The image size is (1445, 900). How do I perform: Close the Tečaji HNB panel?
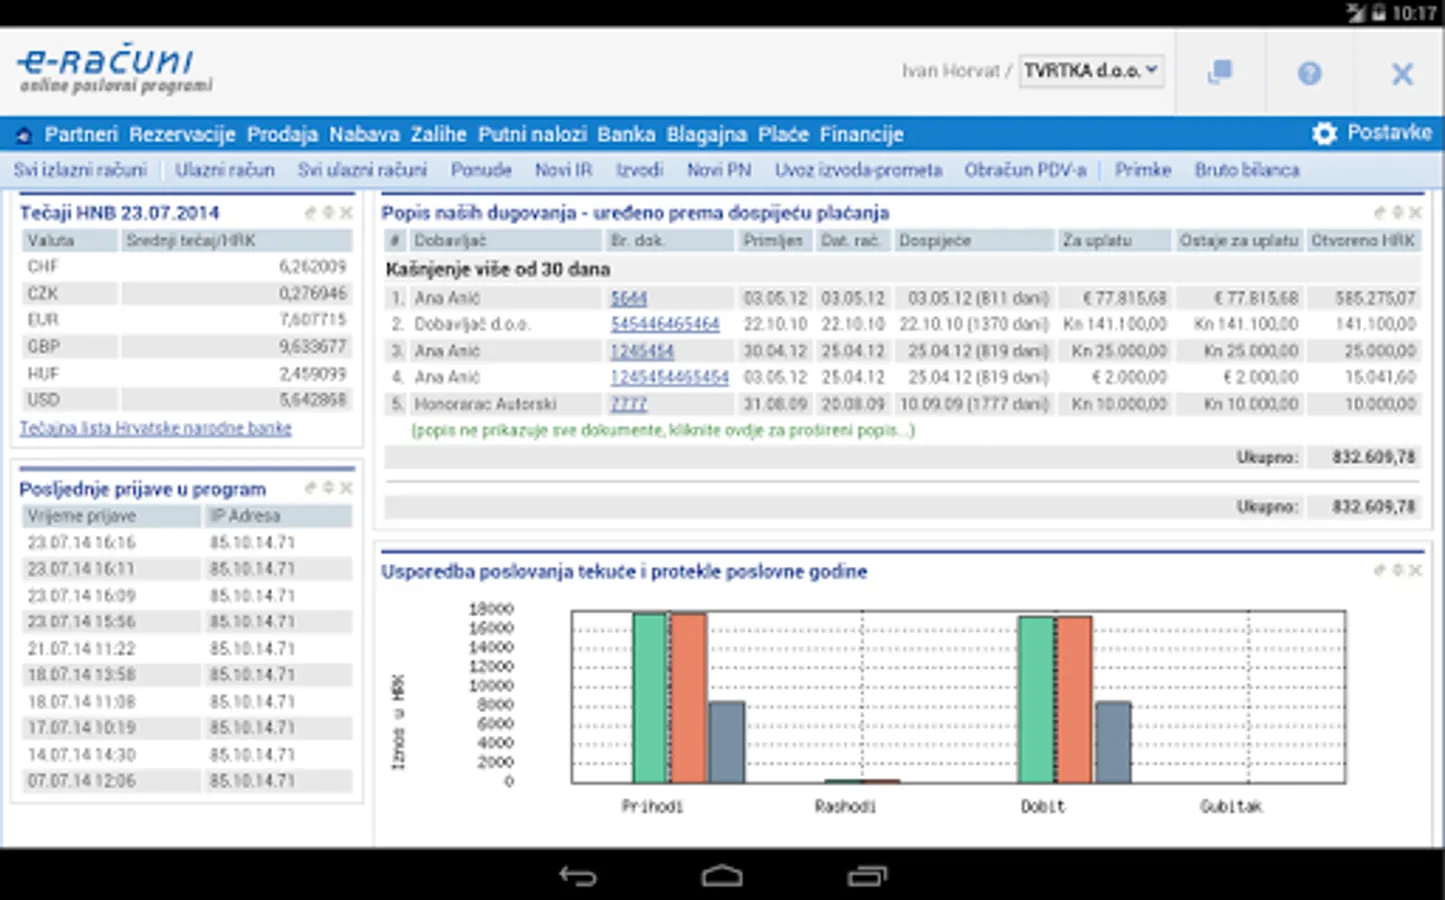pos(346,213)
